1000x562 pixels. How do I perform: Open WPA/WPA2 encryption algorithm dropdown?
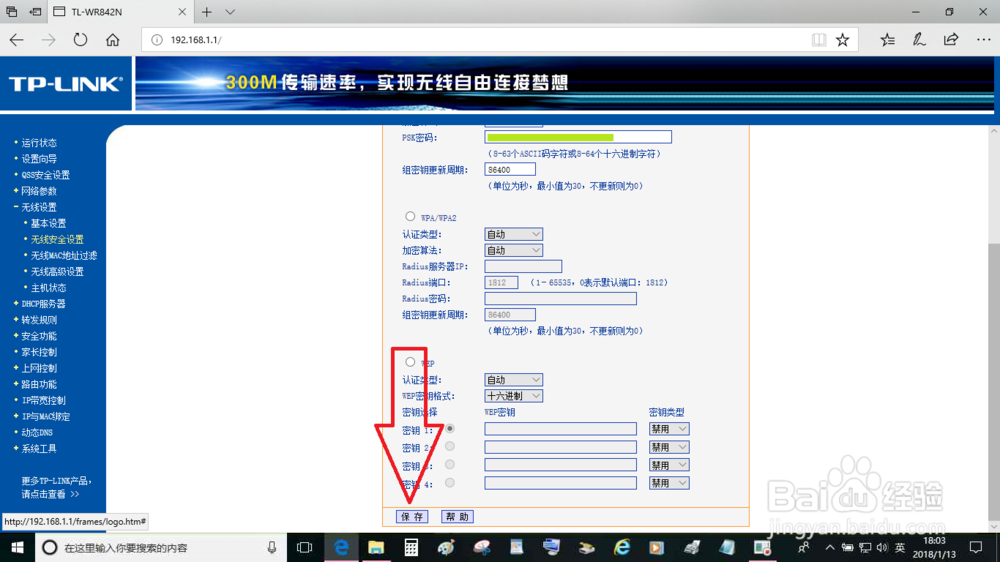click(513, 250)
